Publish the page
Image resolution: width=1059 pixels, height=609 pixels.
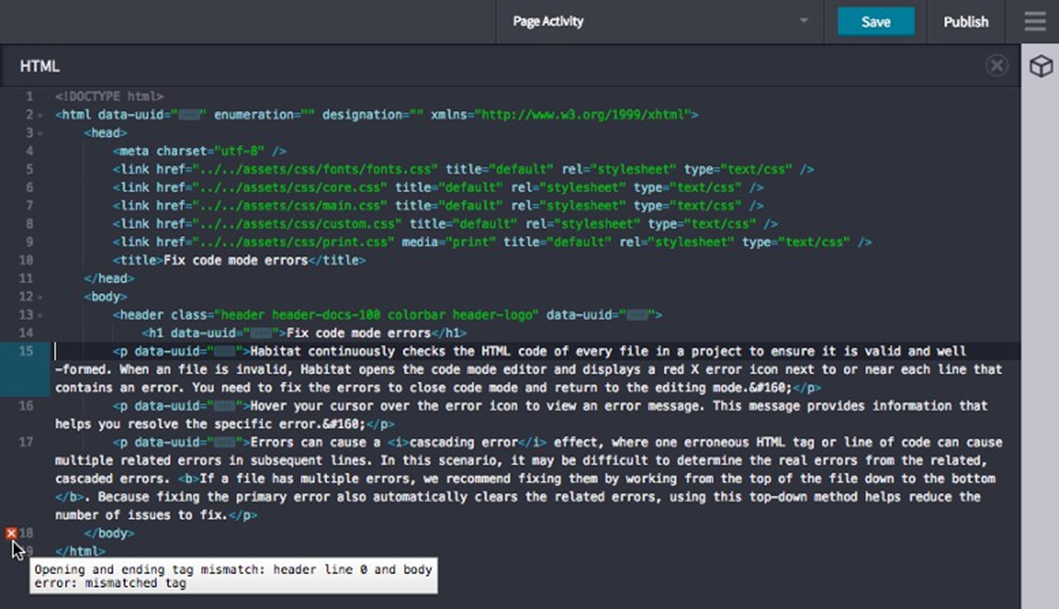964,21
